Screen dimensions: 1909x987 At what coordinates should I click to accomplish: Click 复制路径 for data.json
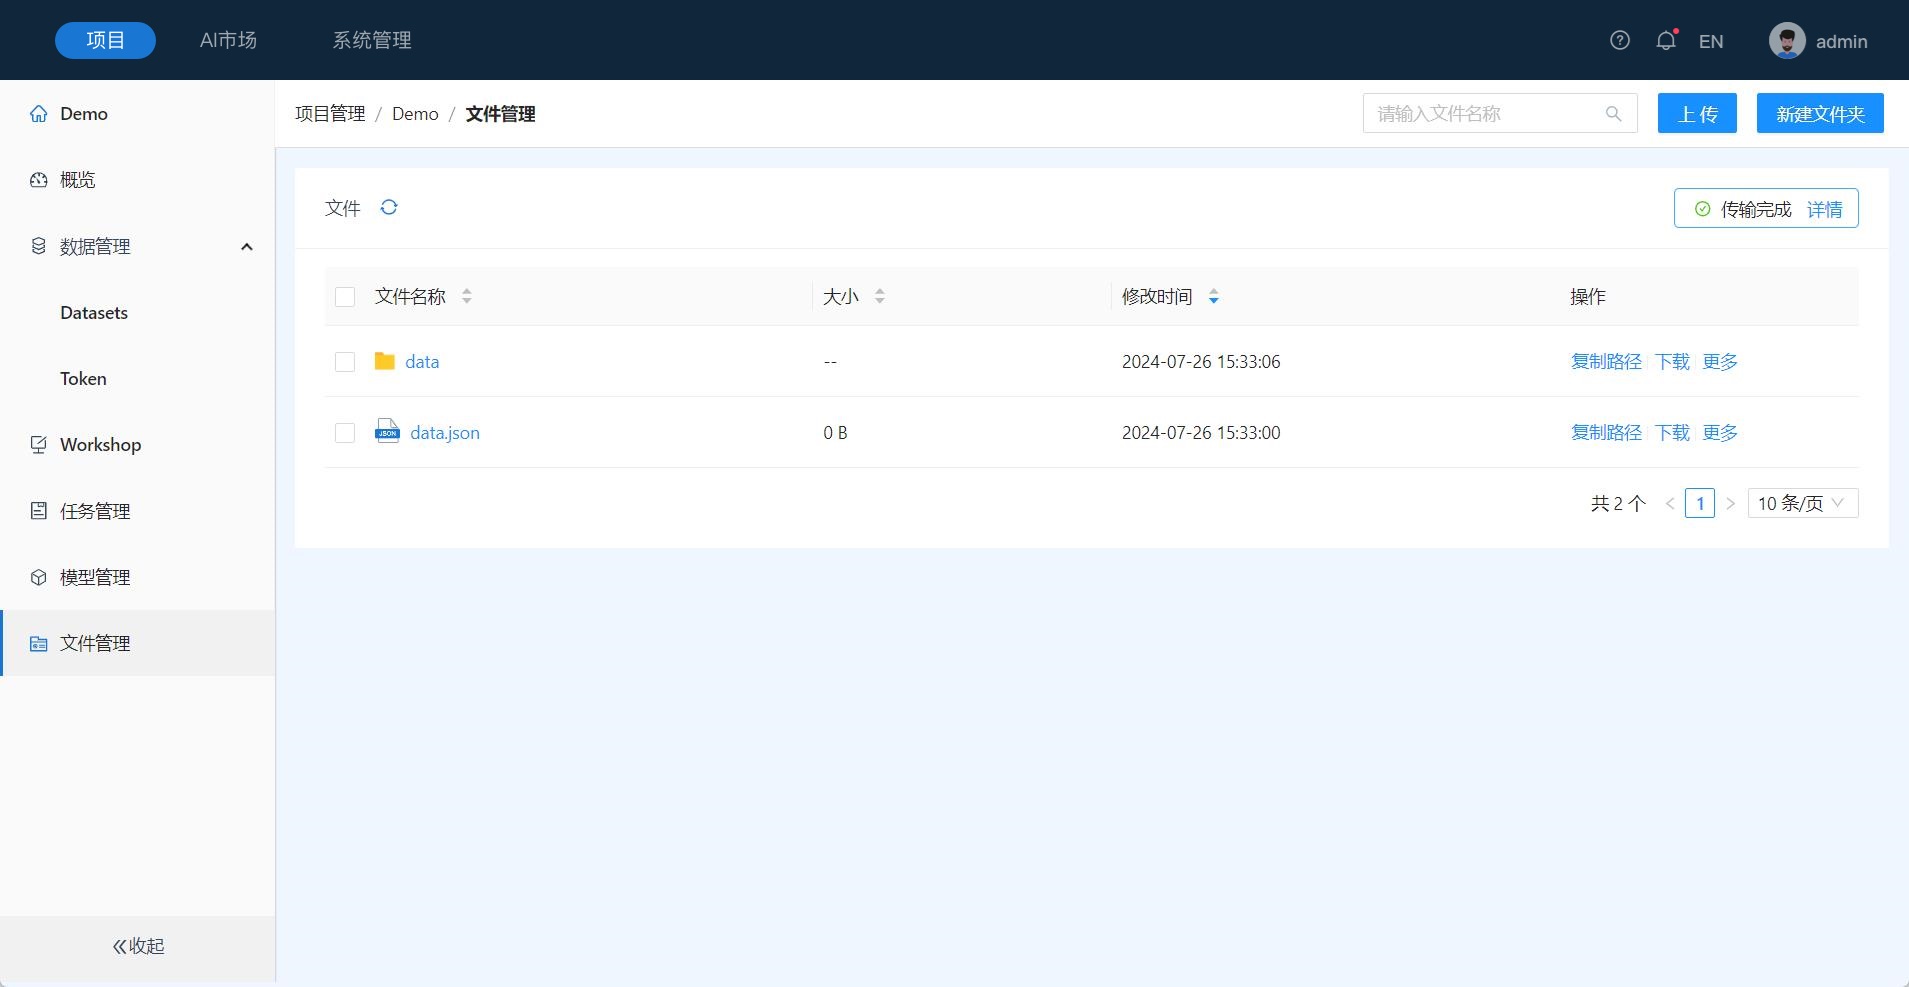point(1606,433)
